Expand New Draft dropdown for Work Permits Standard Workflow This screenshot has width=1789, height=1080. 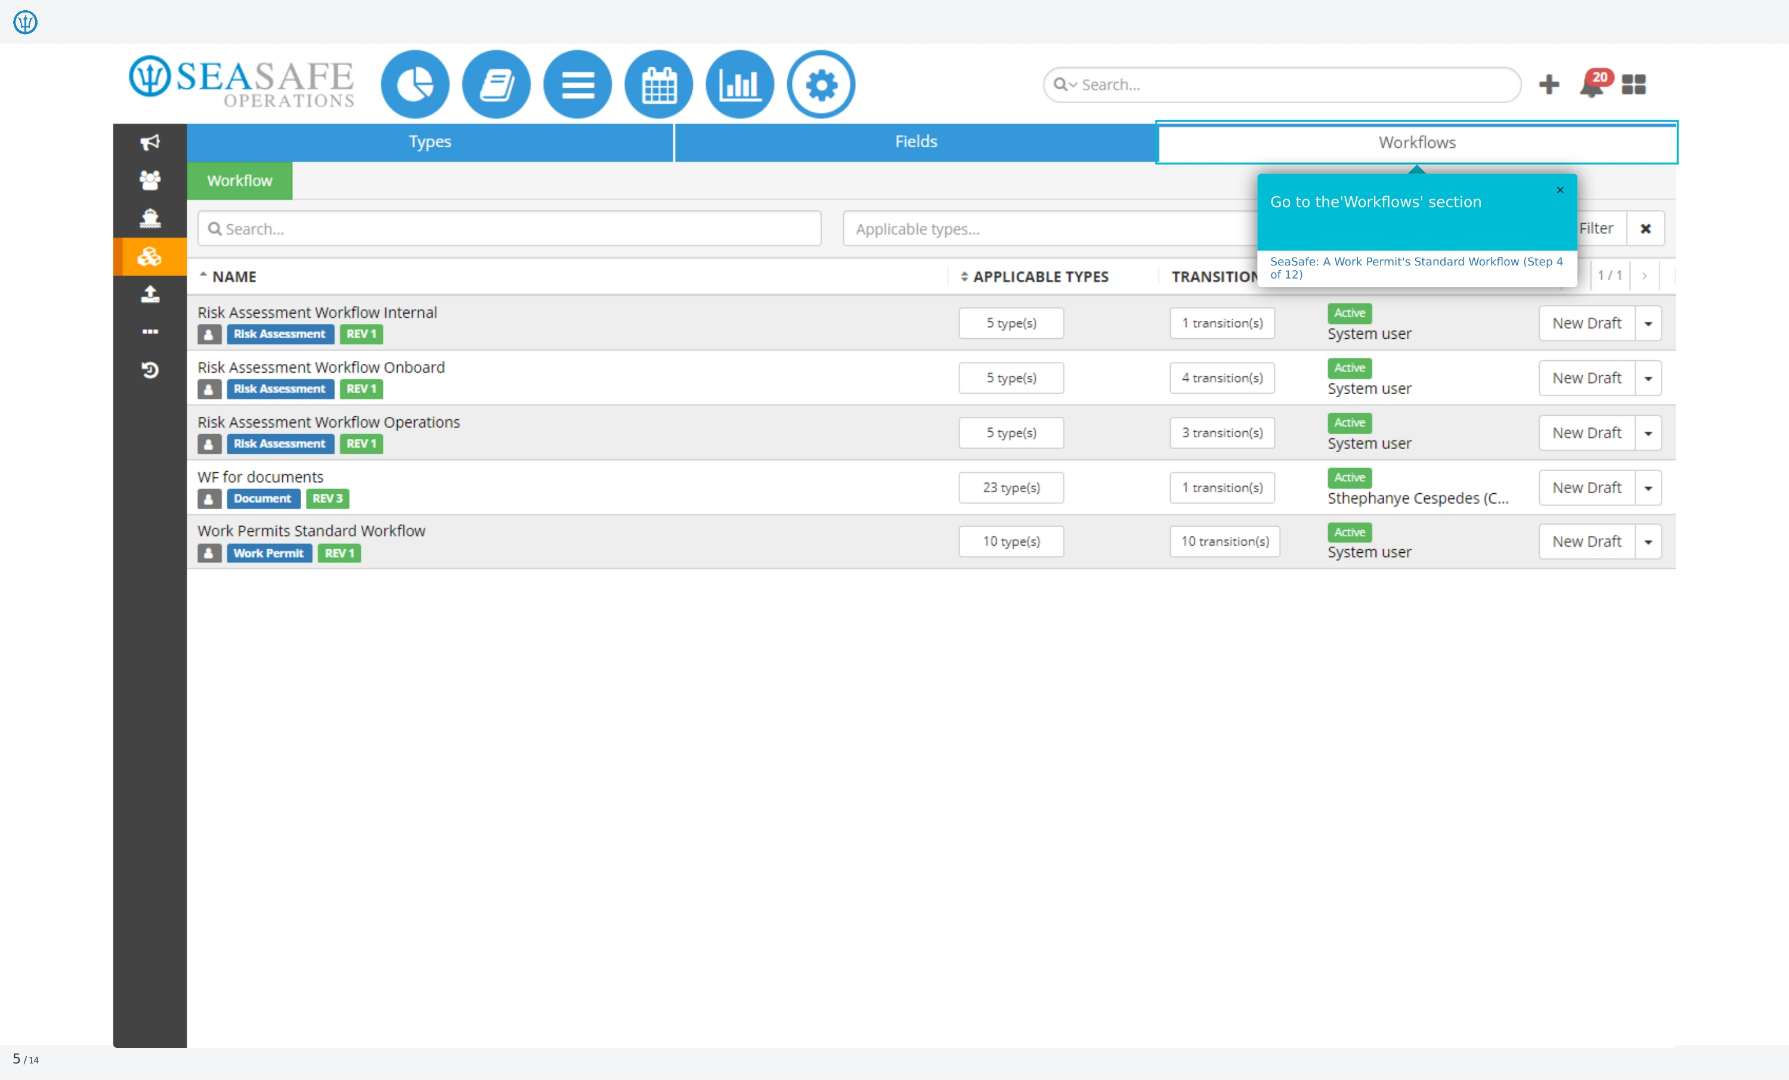pyautogui.click(x=1648, y=542)
